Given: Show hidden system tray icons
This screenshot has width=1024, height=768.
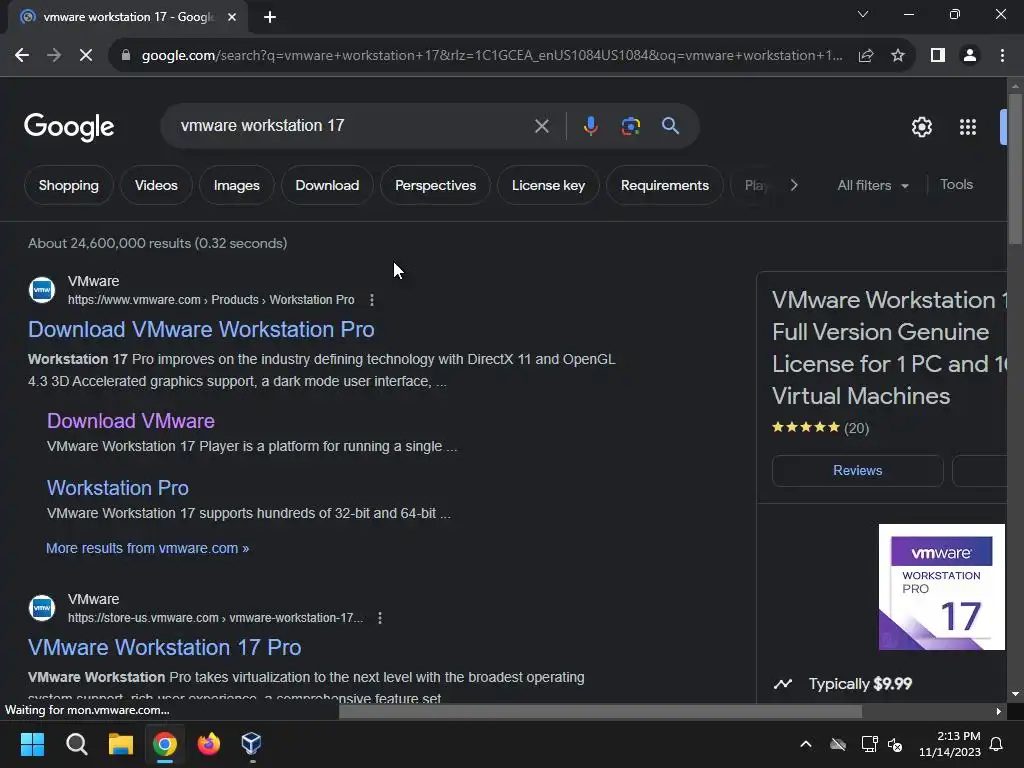Looking at the screenshot, I should [806, 744].
